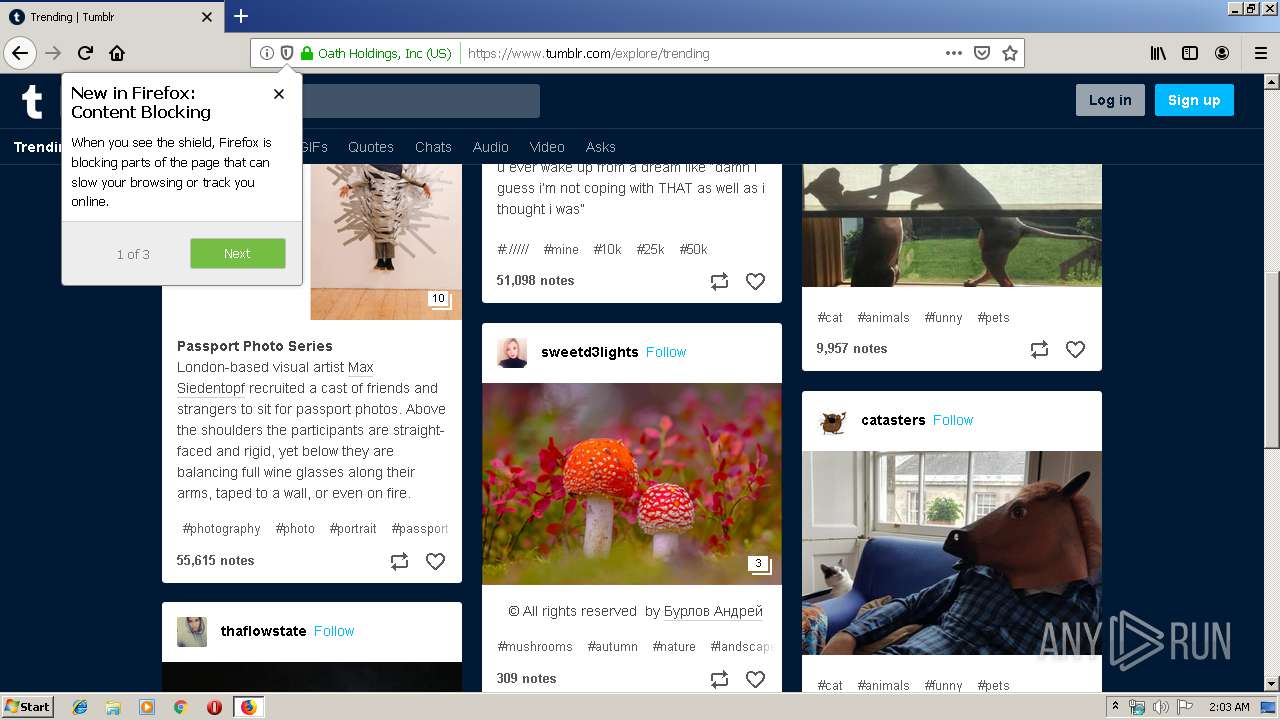Viewport: 1280px width, 720px height.
Task: Open catasters avatar
Action: point(832,420)
